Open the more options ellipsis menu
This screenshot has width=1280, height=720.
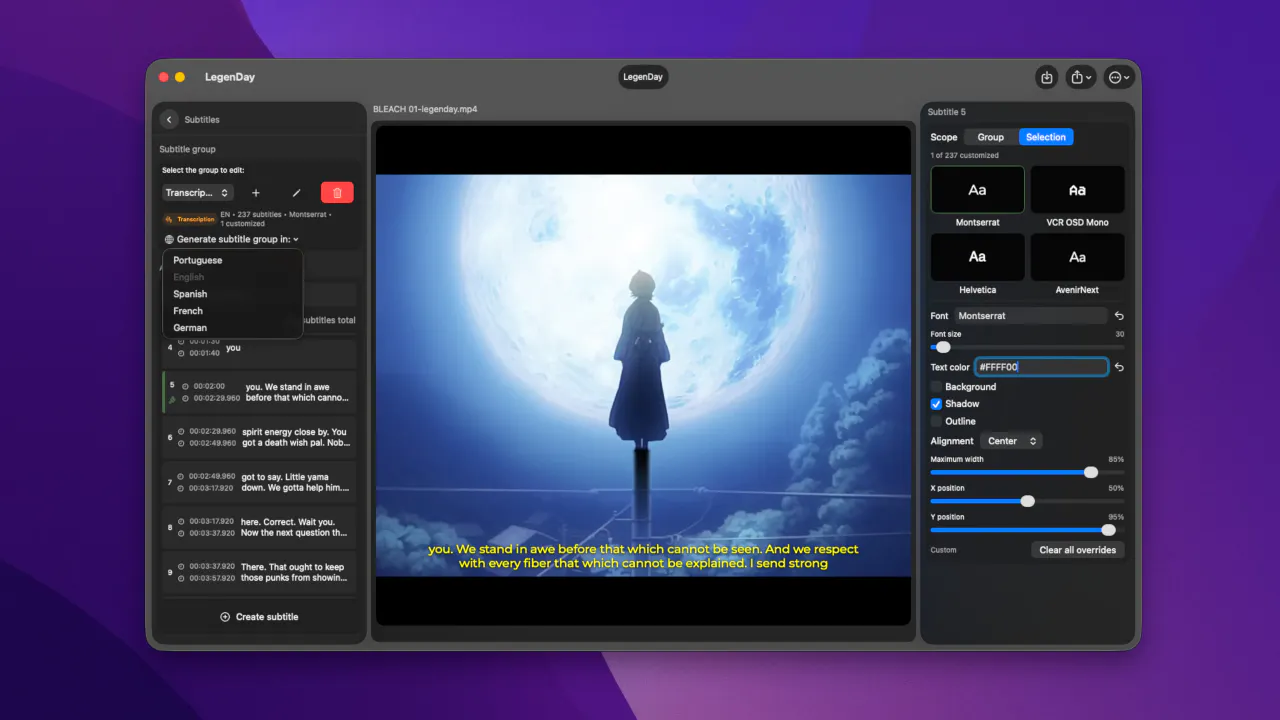1119,77
